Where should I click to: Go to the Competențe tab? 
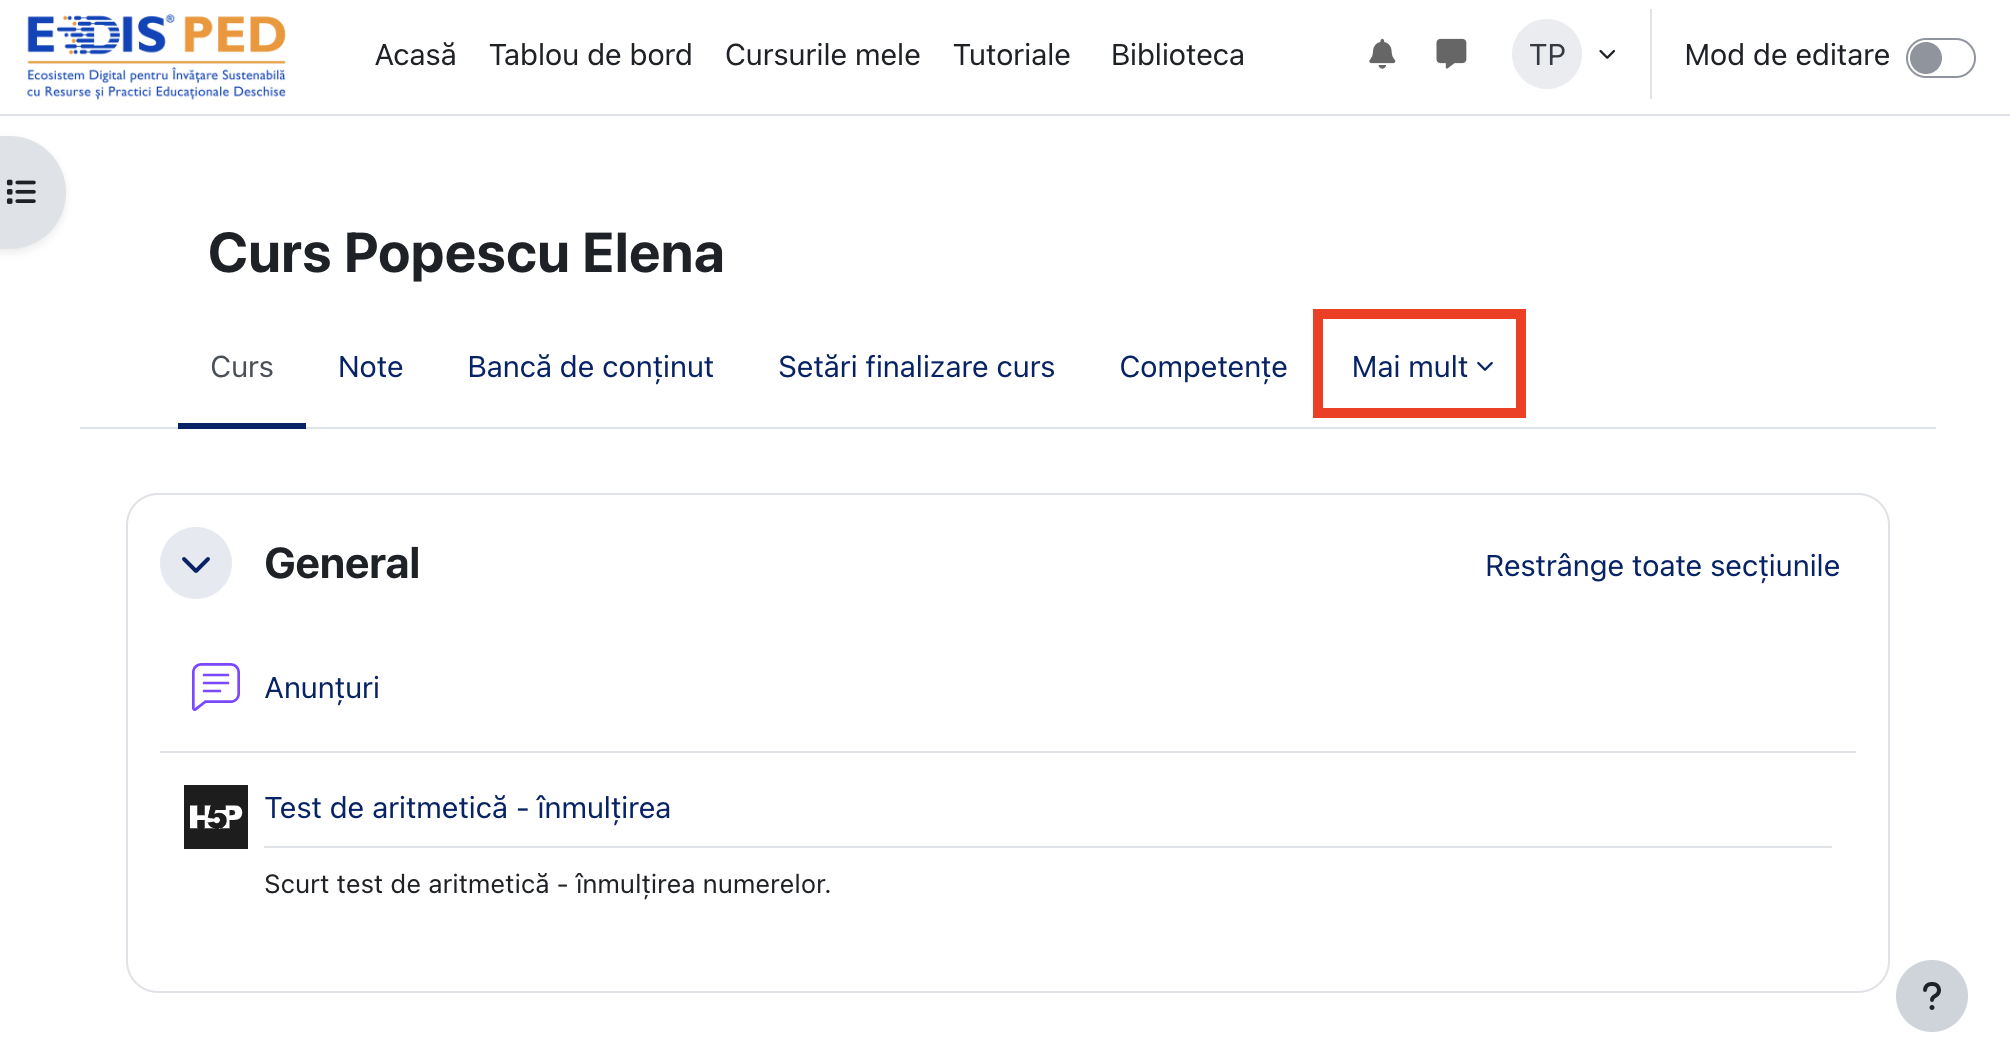(x=1203, y=367)
